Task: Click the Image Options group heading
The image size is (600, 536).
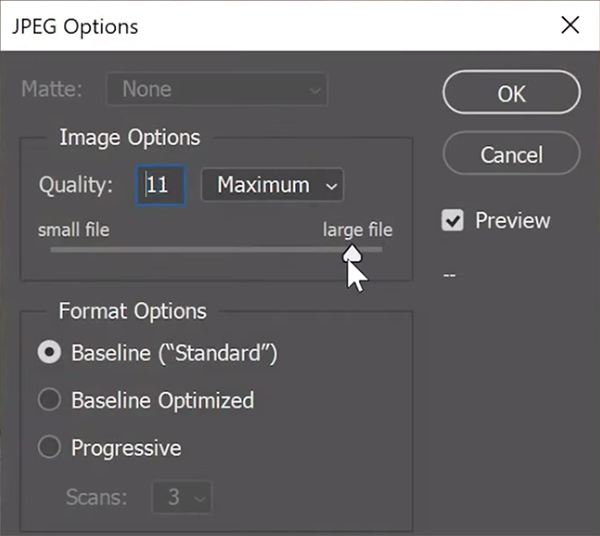Action: 130,137
